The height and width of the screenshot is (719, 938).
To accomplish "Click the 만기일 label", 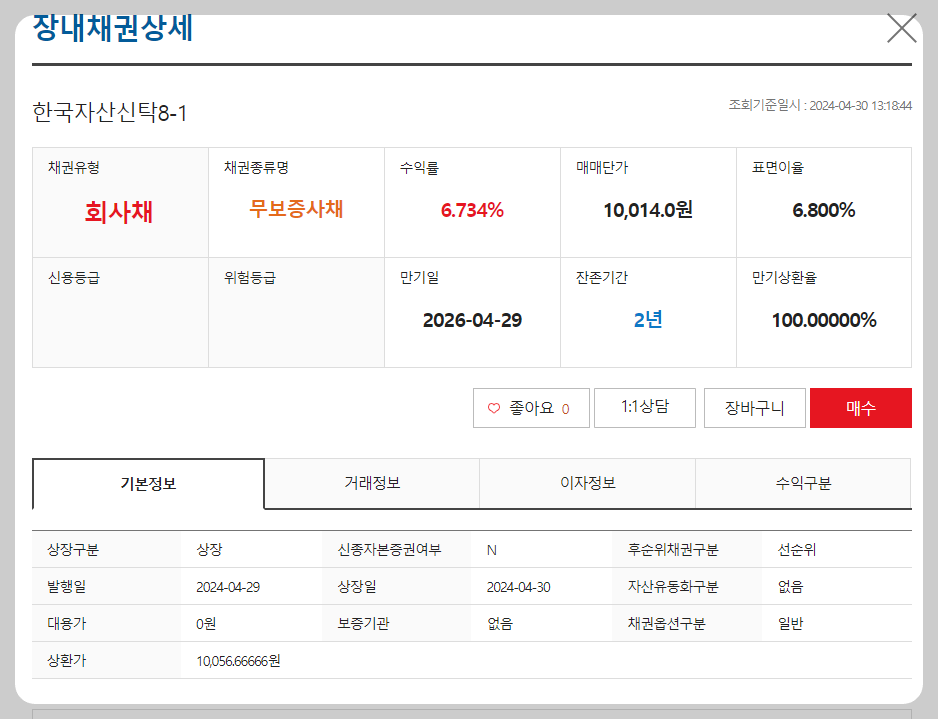I will [x=419, y=278].
